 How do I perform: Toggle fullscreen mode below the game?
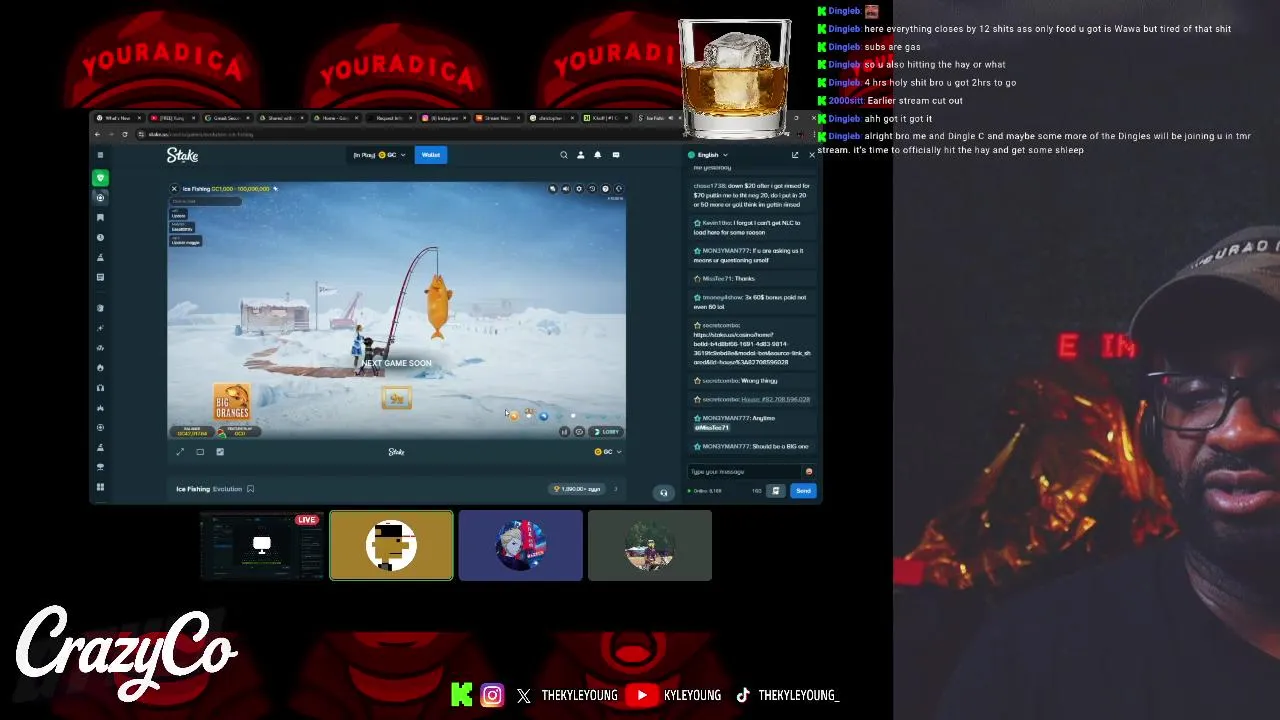[180, 452]
